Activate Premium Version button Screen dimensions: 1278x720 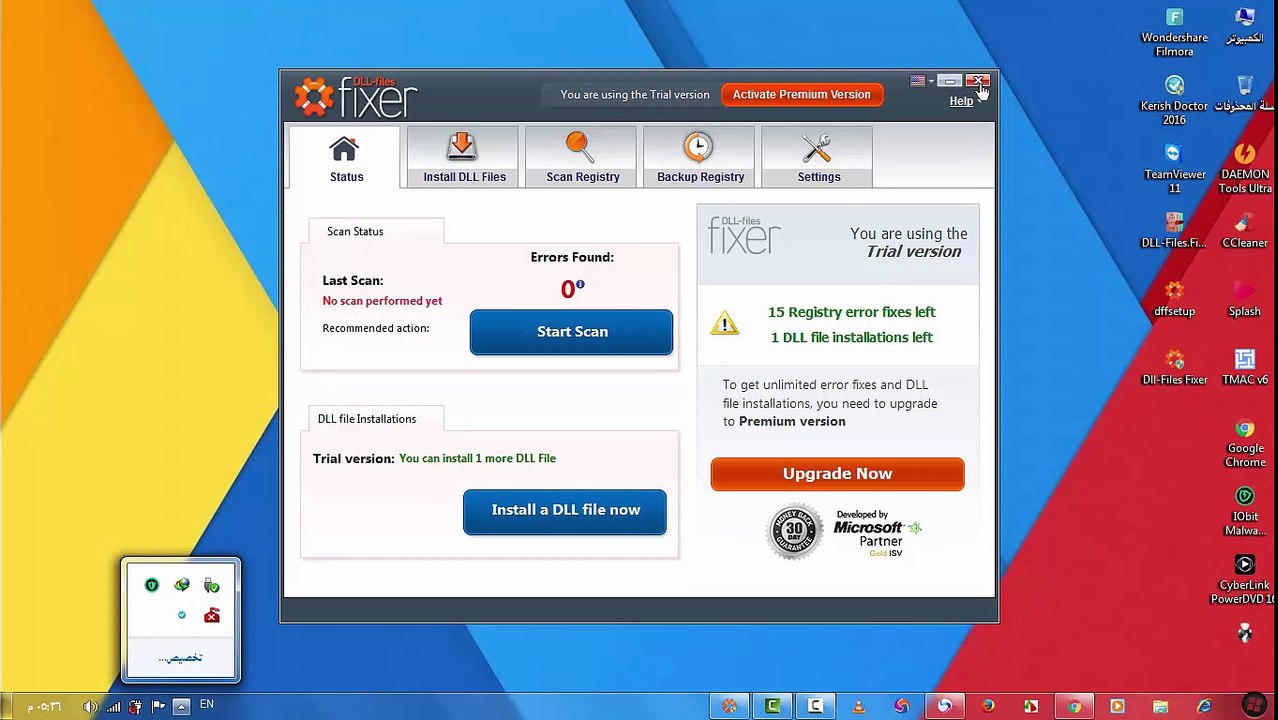(x=801, y=94)
